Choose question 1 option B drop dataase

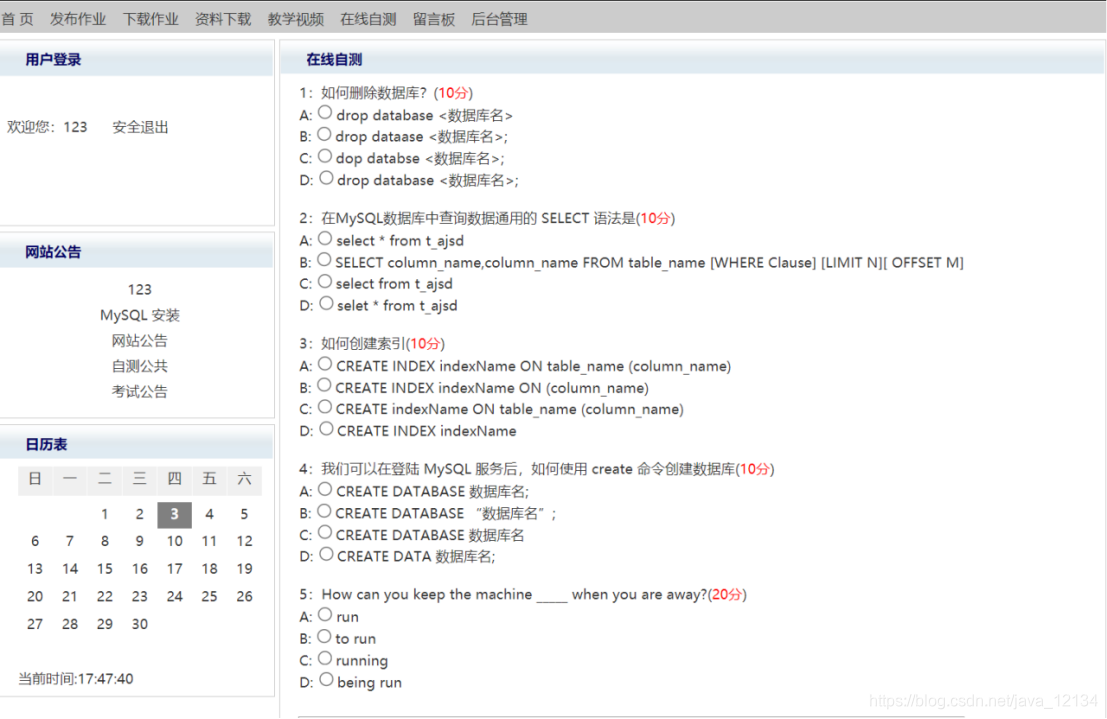tap(324, 134)
